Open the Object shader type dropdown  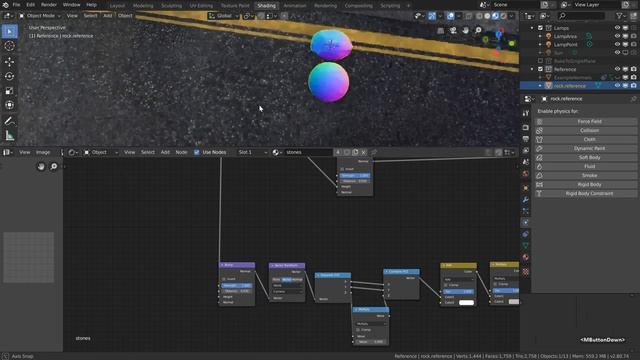[101, 152]
